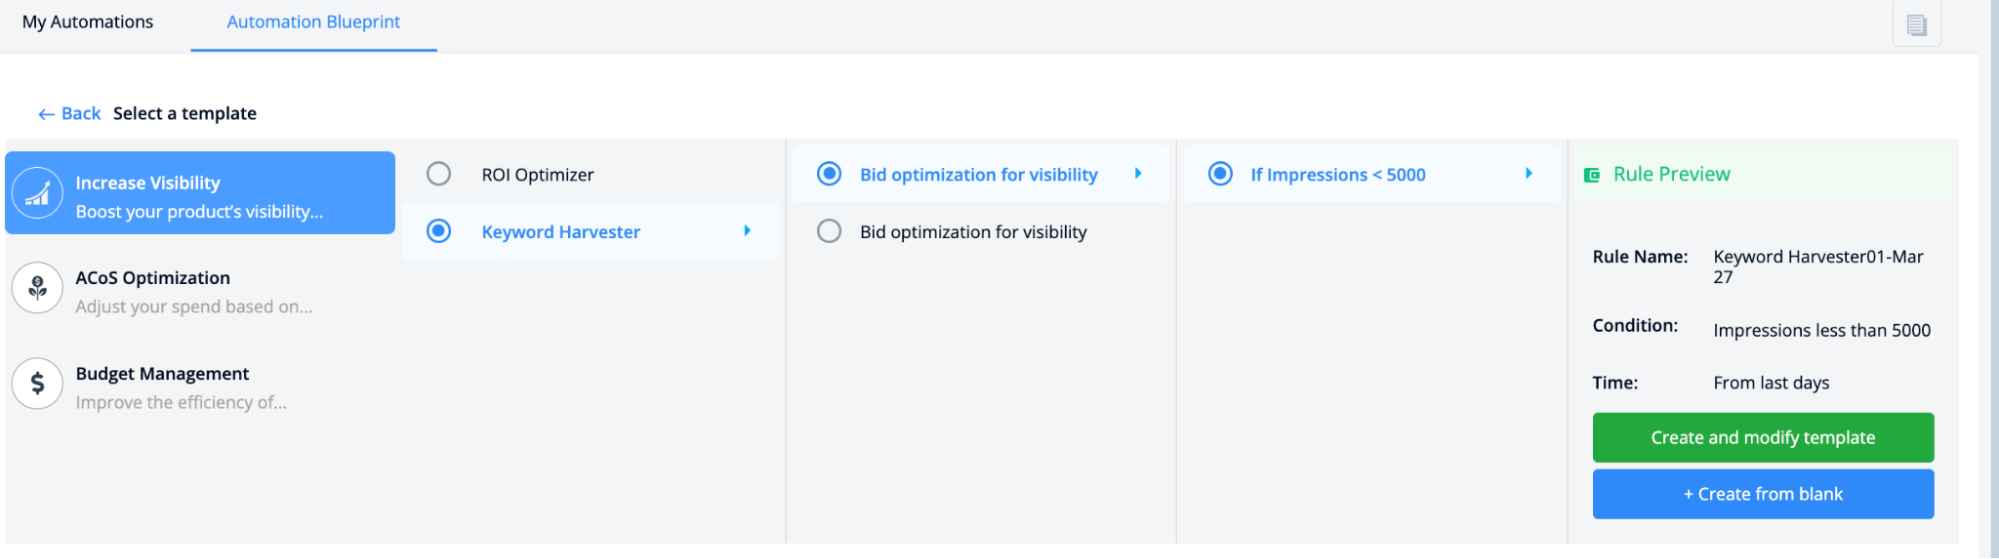Click the ACoS Optimization plant icon

(x=37, y=289)
